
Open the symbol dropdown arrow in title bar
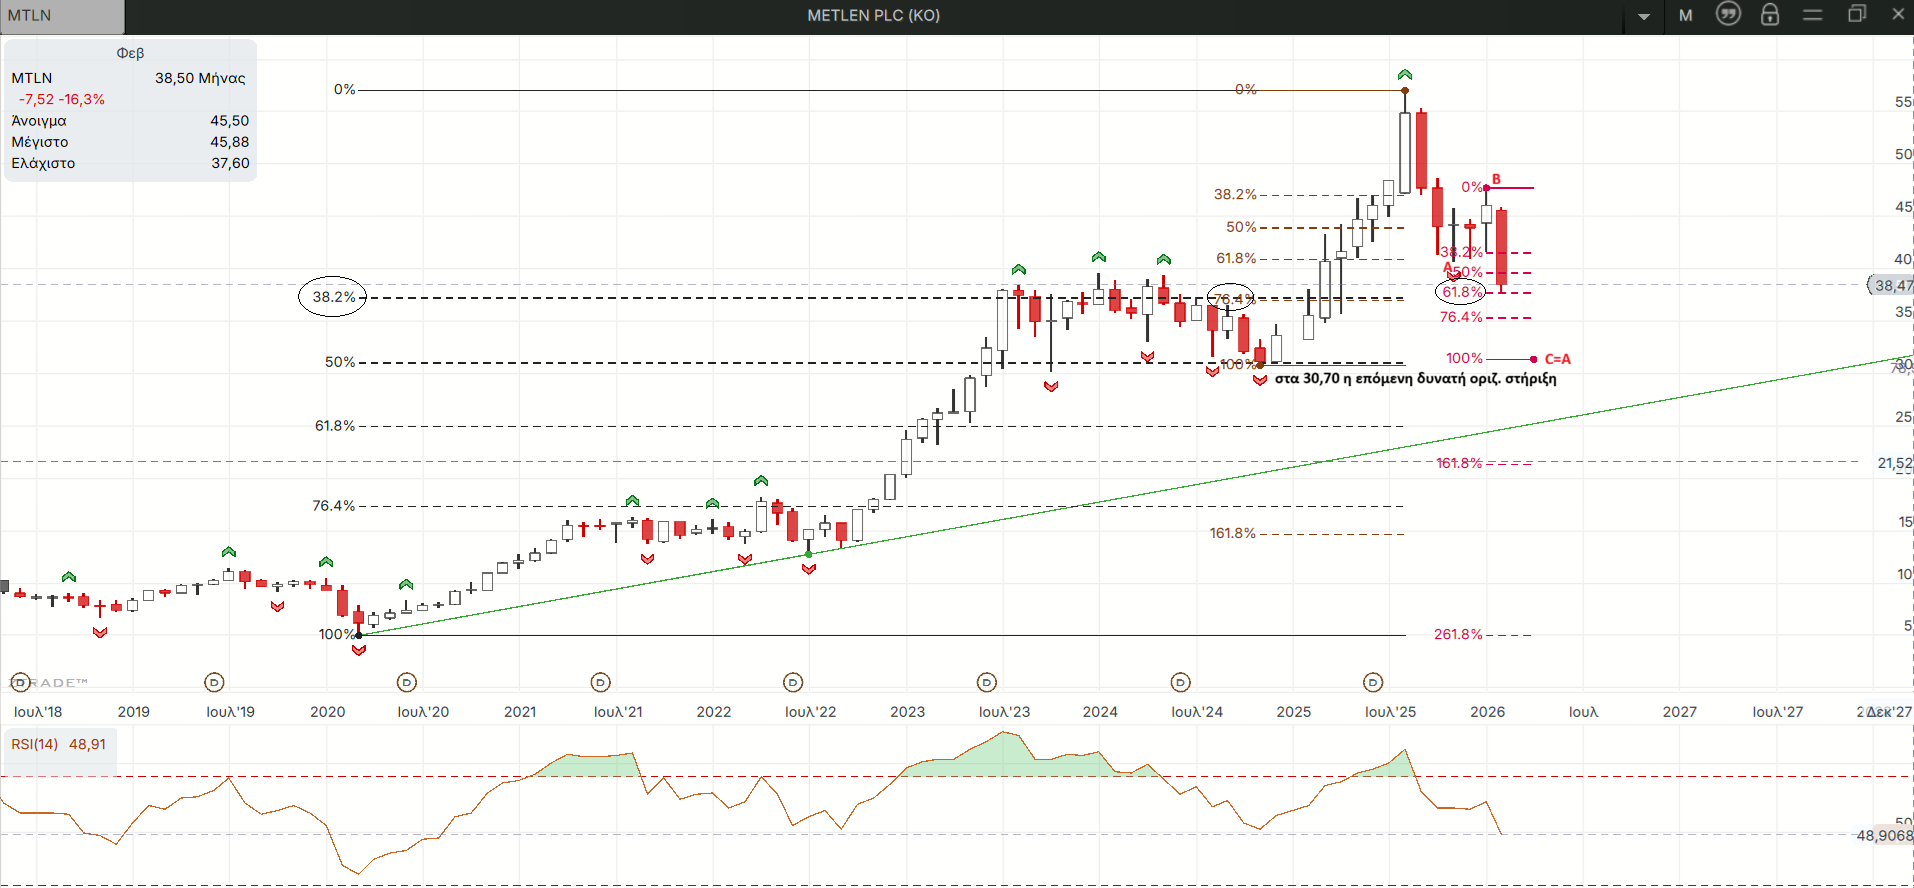1644,16
